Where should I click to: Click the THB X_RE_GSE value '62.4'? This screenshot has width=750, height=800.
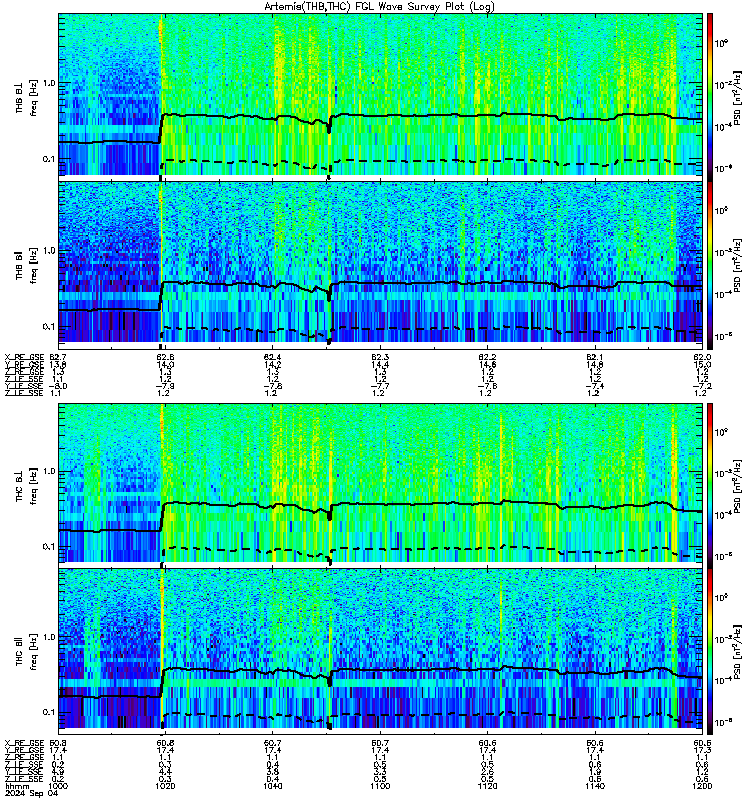coord(272,357)
